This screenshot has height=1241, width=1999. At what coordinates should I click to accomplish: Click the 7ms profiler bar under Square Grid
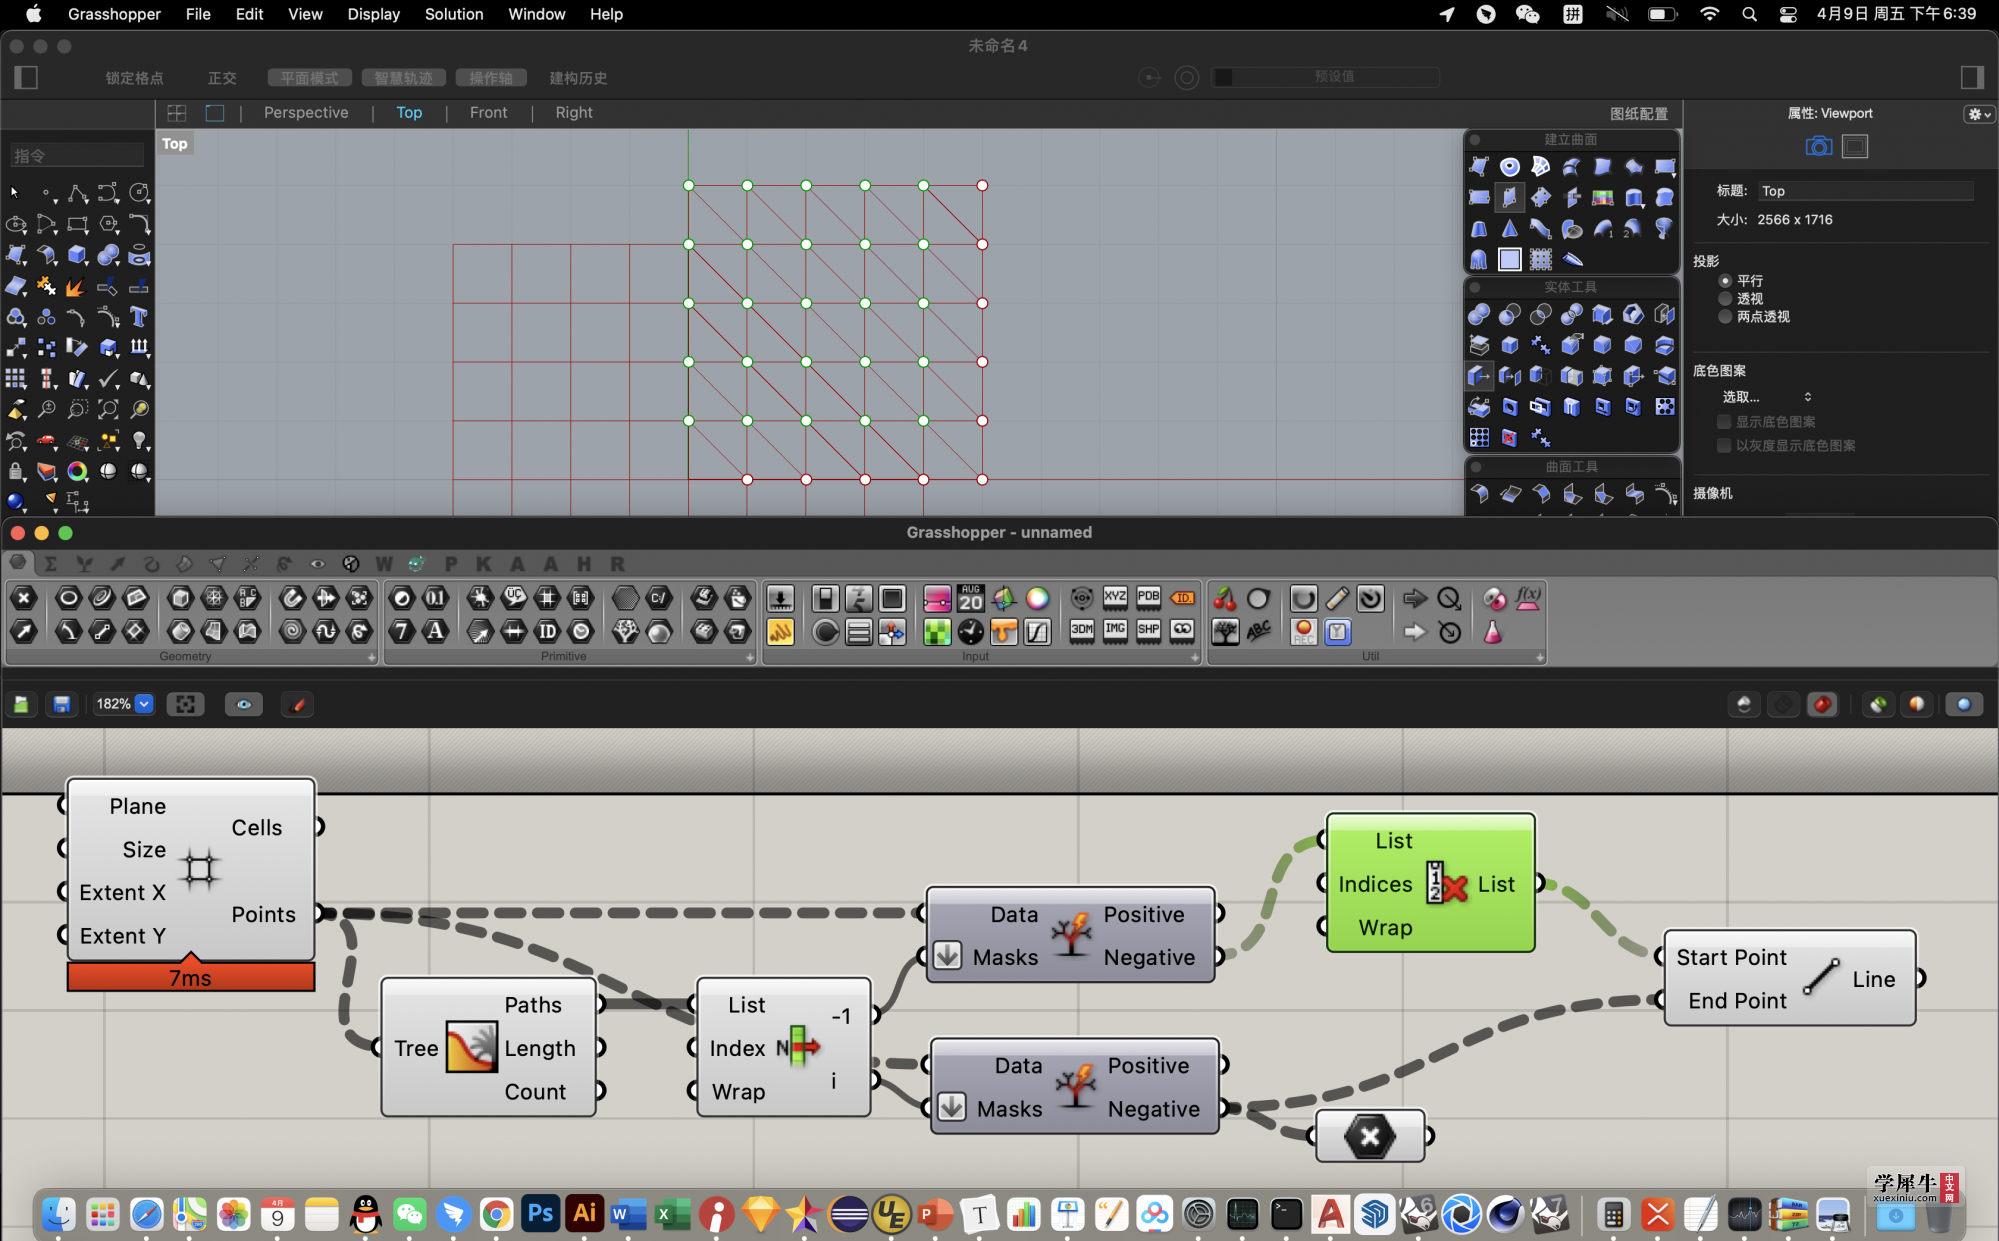(x=190, y=977)
